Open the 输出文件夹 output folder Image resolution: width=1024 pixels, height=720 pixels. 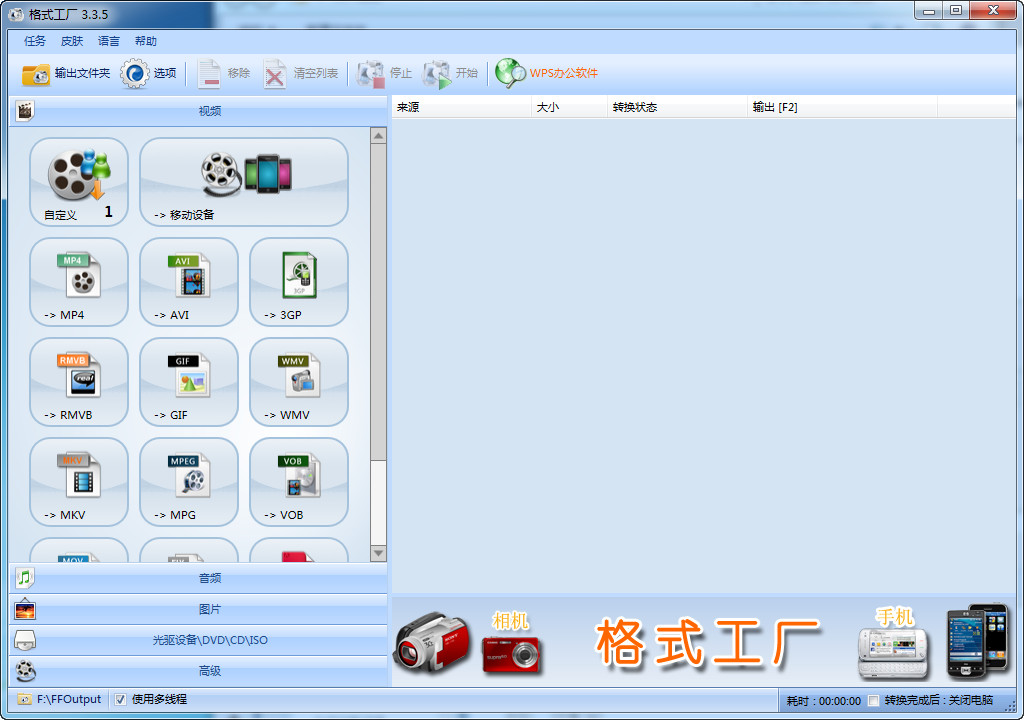pyautogui.click(x=65, y=73)
